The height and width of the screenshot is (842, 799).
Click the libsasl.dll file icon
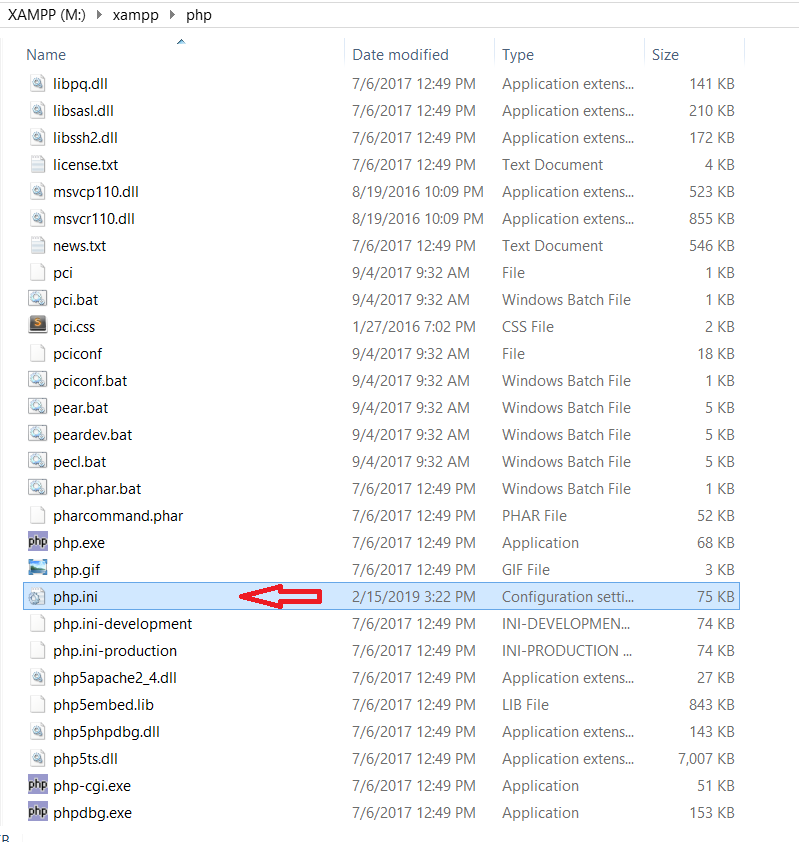(x=38, y=110)
